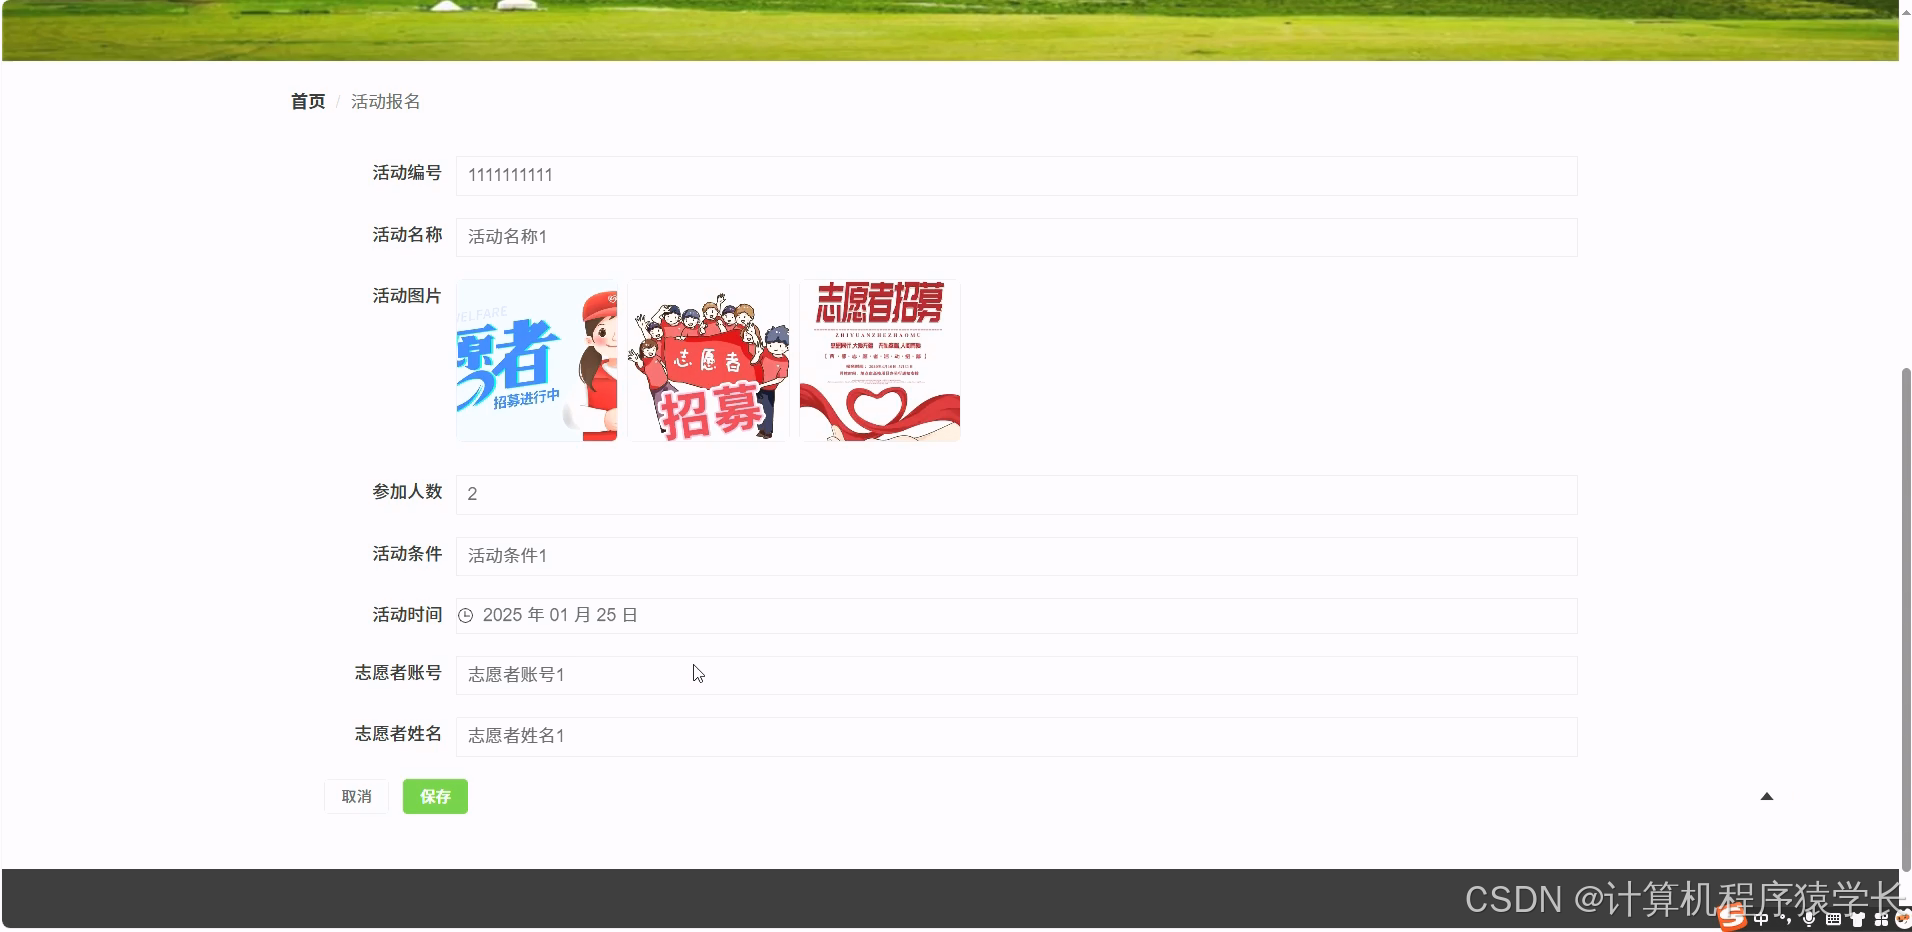
Task: Click the clock icon inside 活动时间 field
Action: click(x=466, y=615)
